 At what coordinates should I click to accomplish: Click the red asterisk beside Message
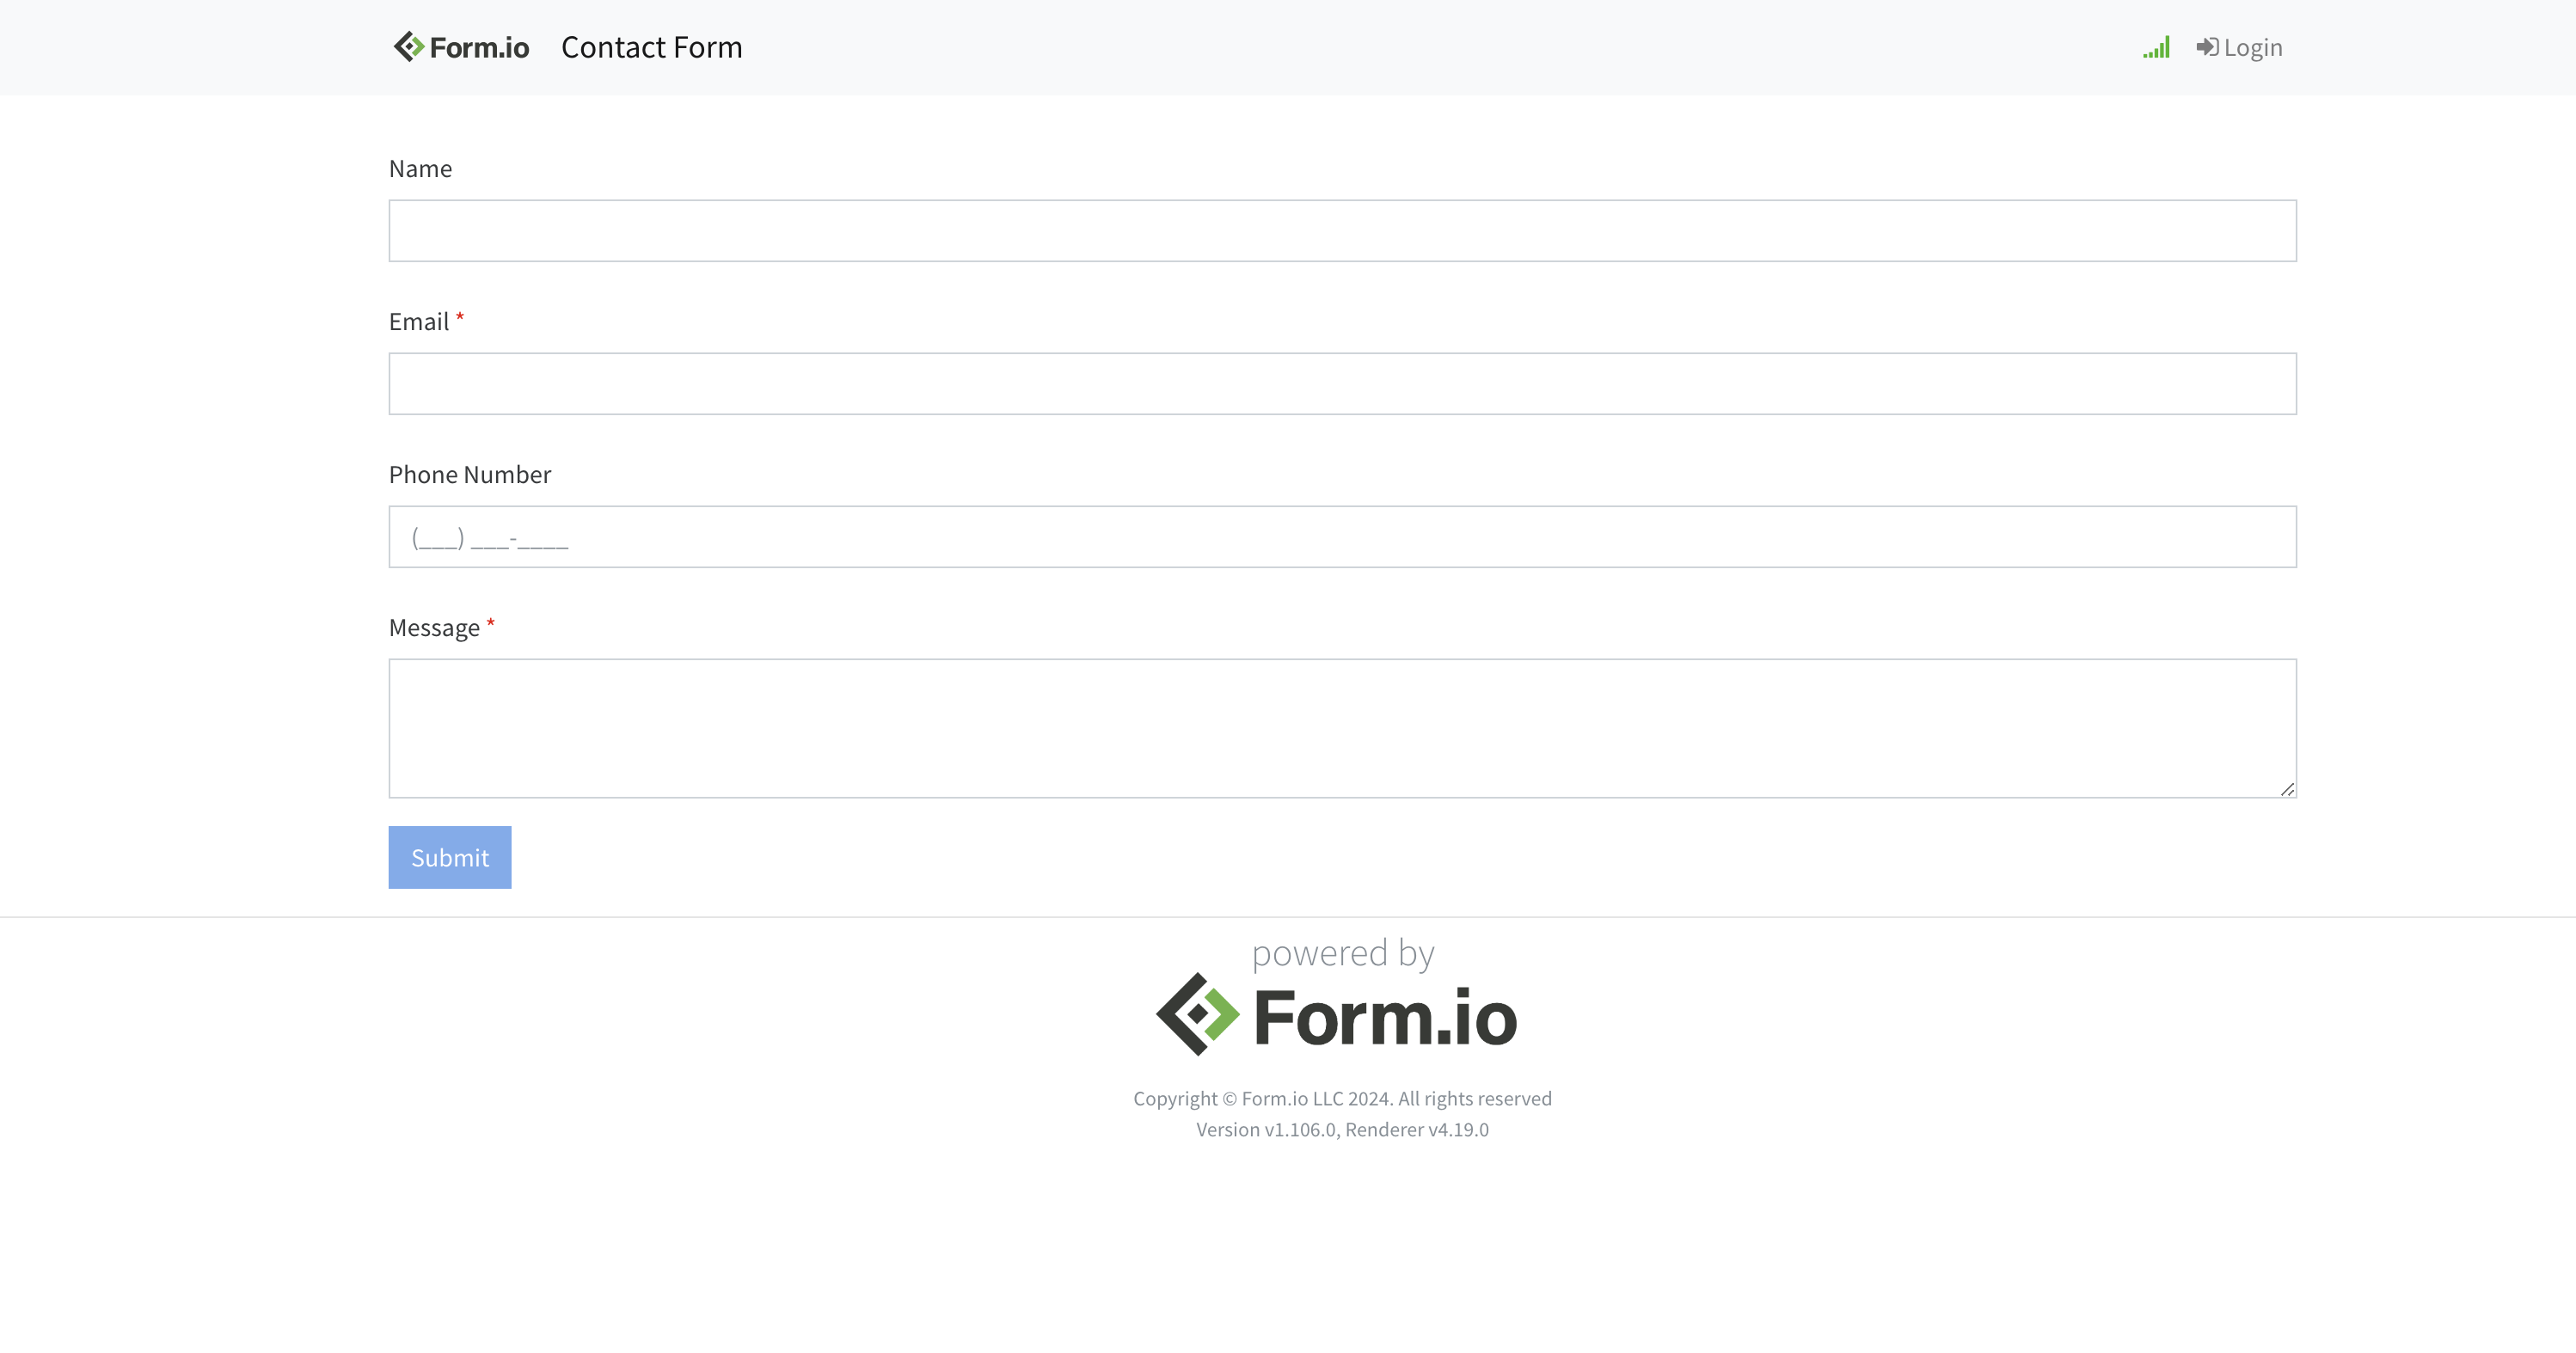(x=491, y=624)
